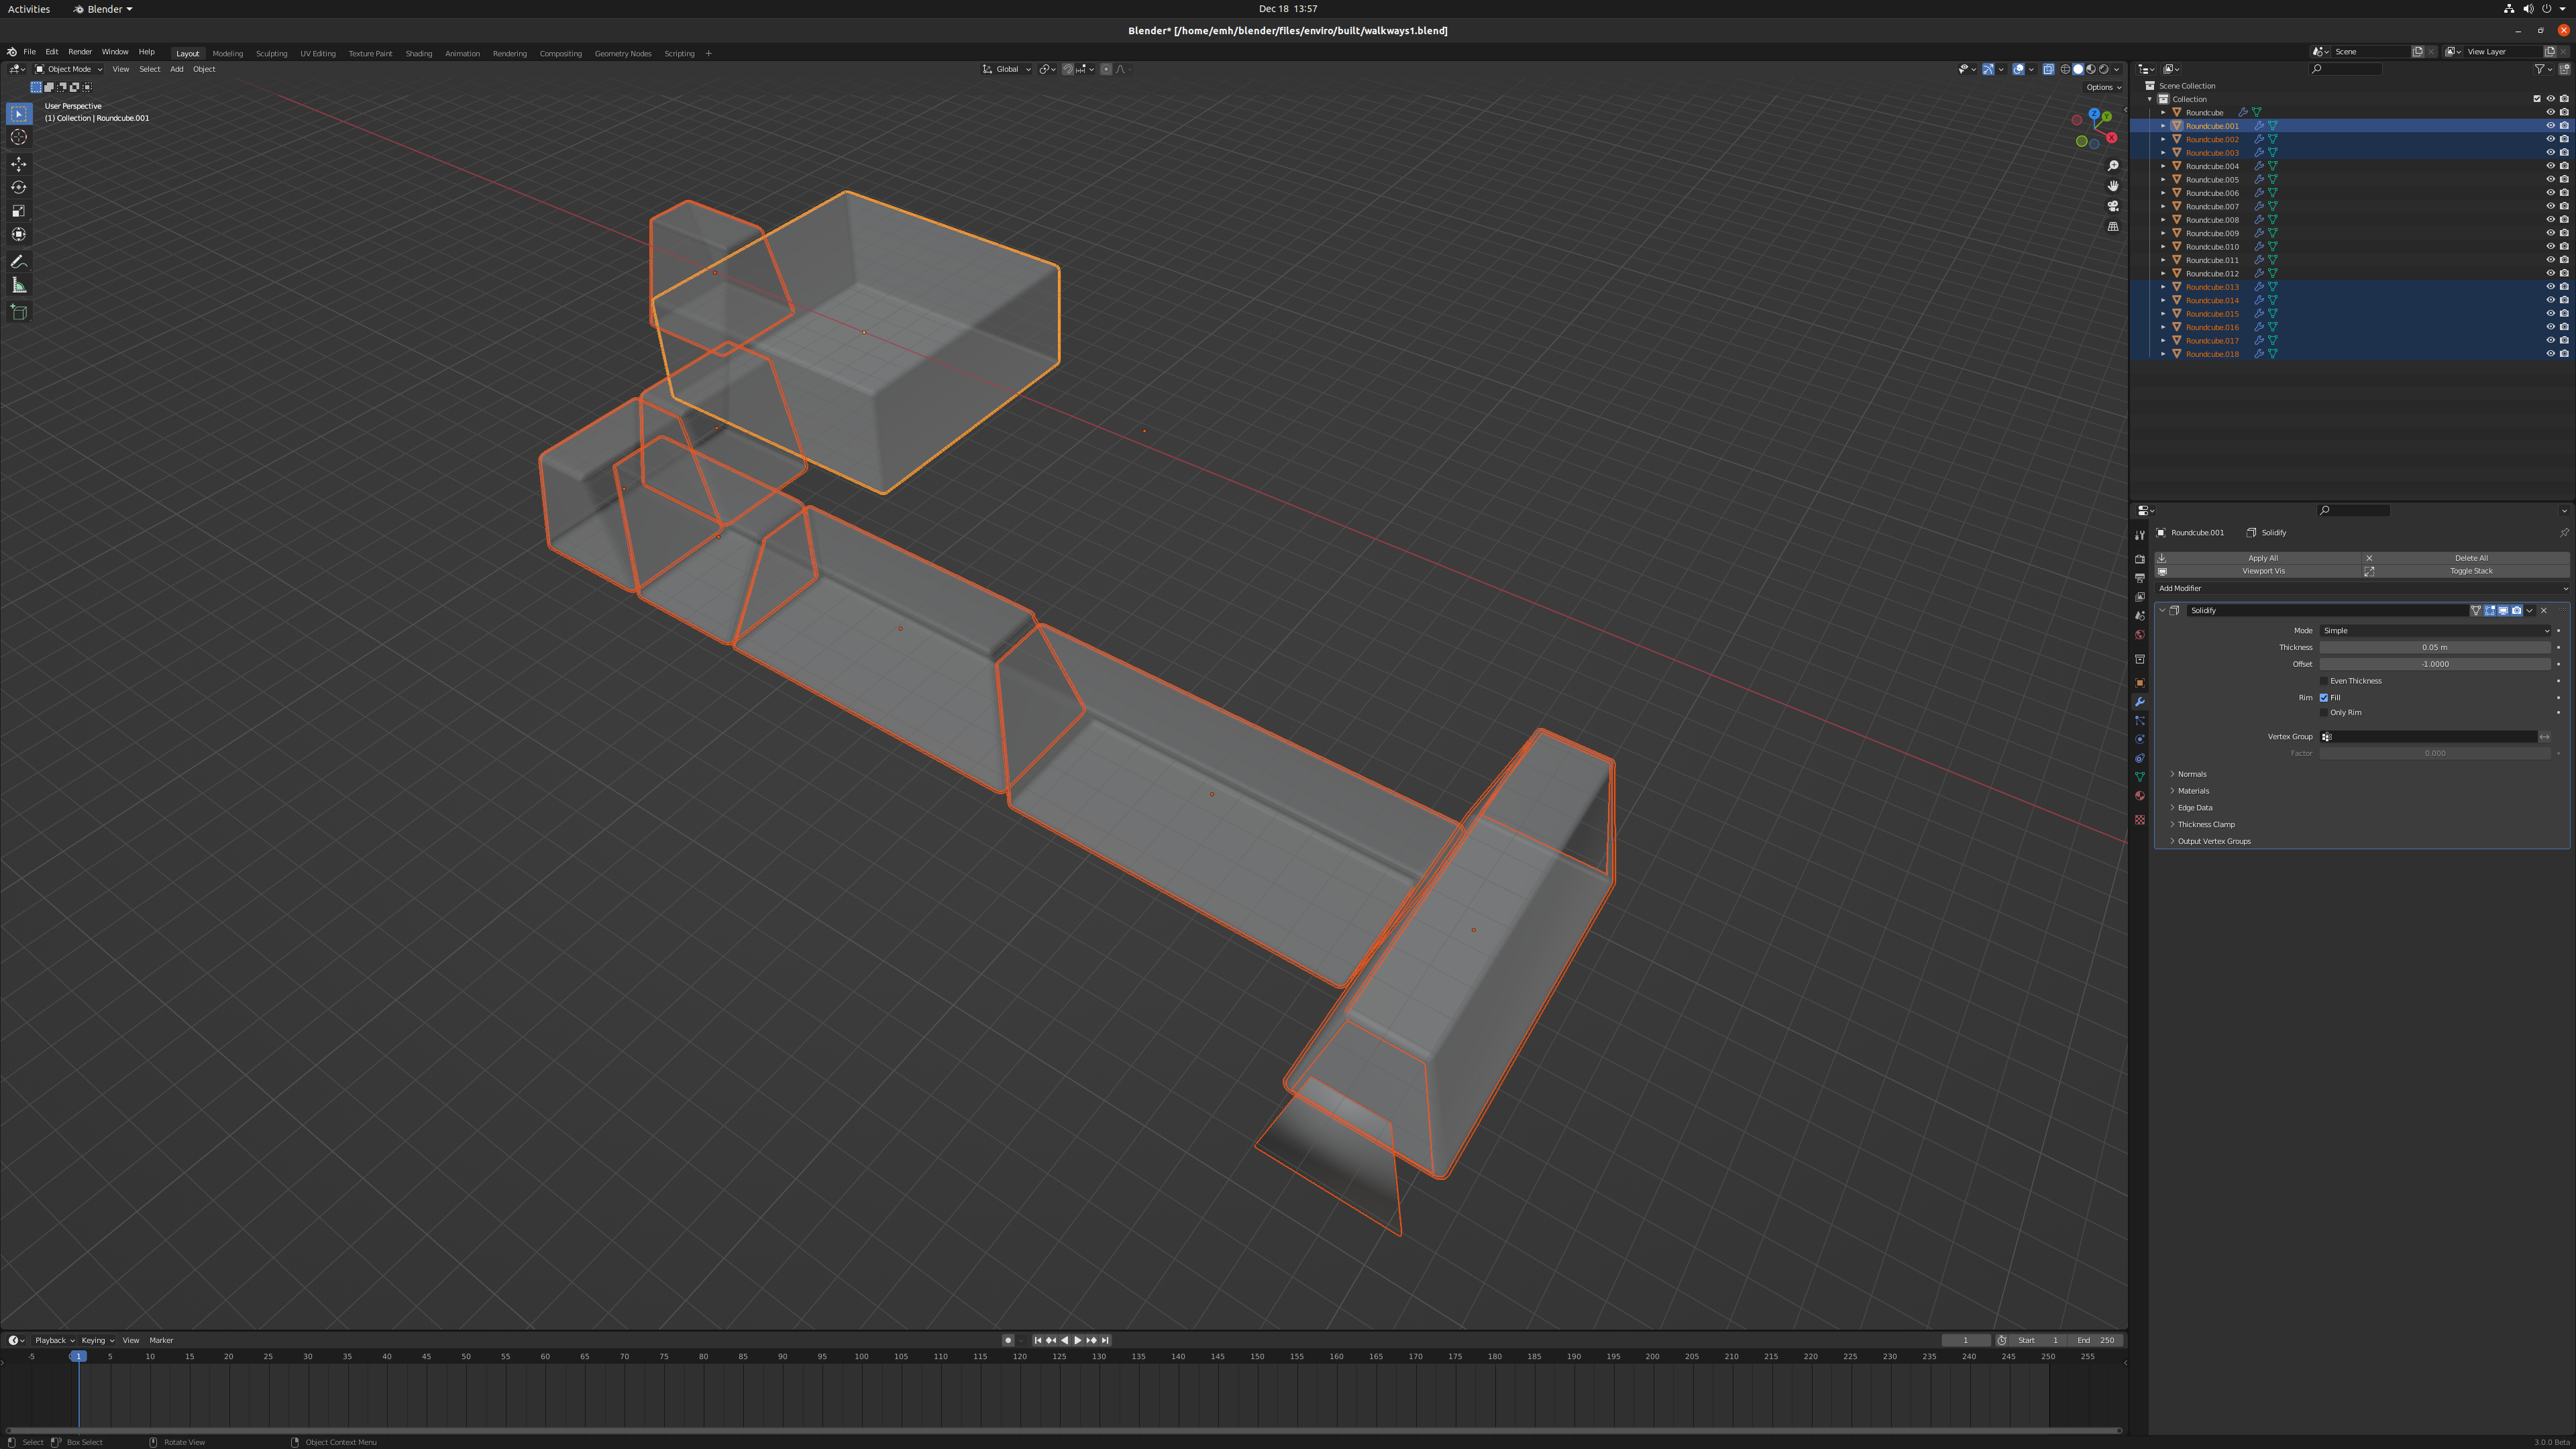Image resolution: width=2576 pixels, height=1449 pixels.
Task: Toggle the camera view icon
Action: click(x=2113, y=206)
